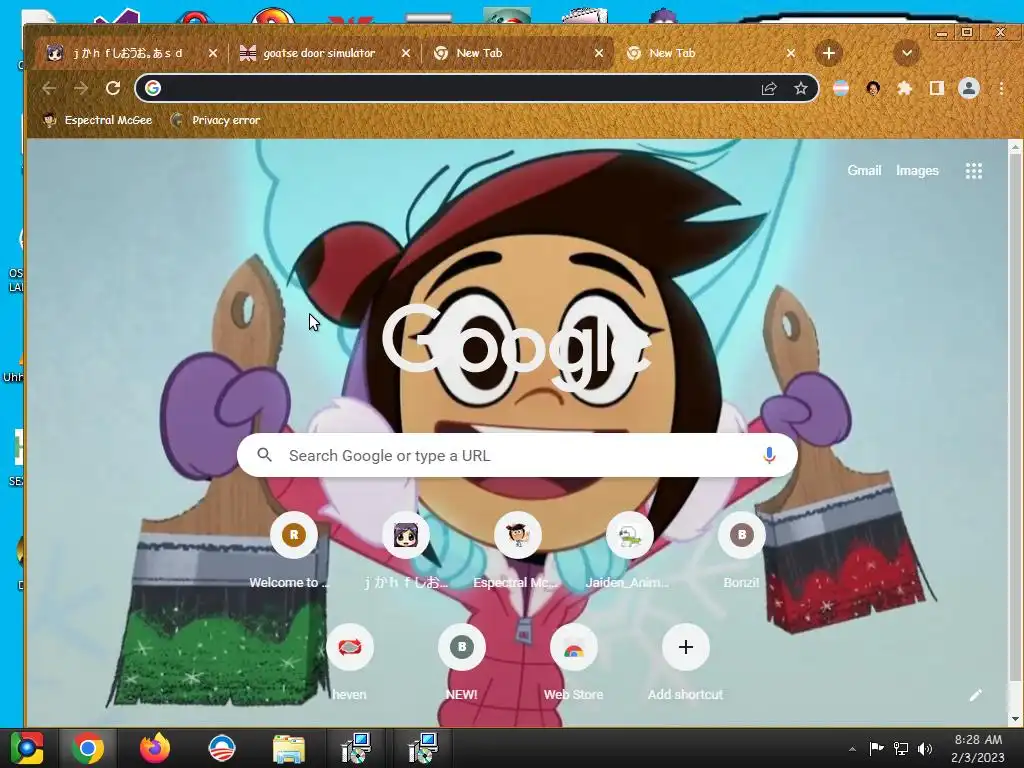Open Chrome's three-dot menu
1024x768 pixels.
(x=1001, y=88)
